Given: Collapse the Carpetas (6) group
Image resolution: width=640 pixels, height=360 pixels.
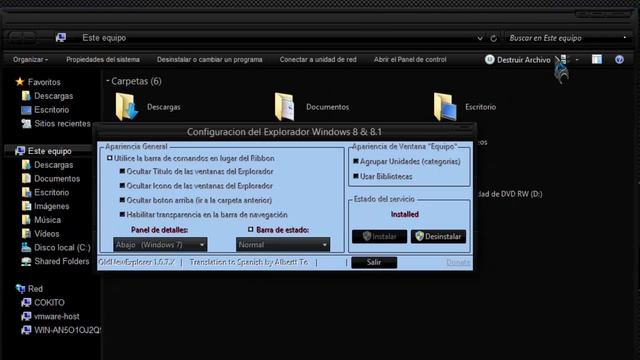Looking at the screenshot, I should point(108,81).
